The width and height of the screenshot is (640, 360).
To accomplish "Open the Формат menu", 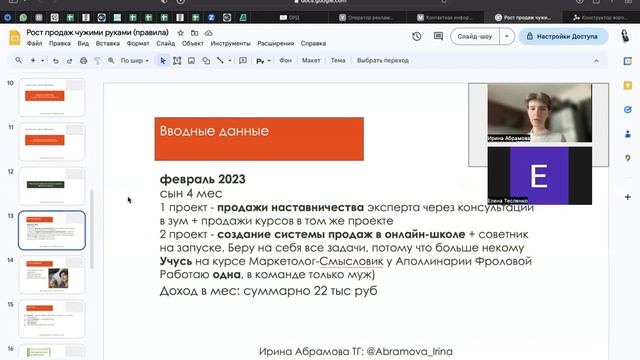I will [x=138, y=43].
